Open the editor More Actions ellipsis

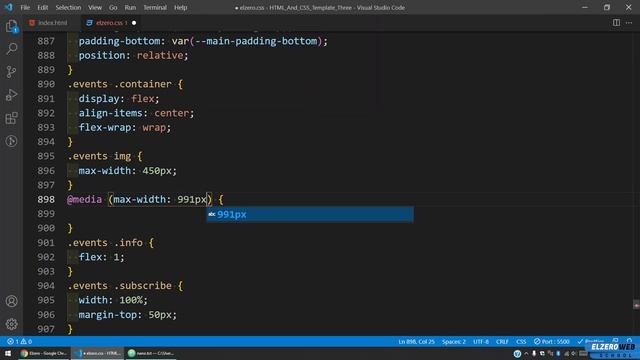pos(629,22)
